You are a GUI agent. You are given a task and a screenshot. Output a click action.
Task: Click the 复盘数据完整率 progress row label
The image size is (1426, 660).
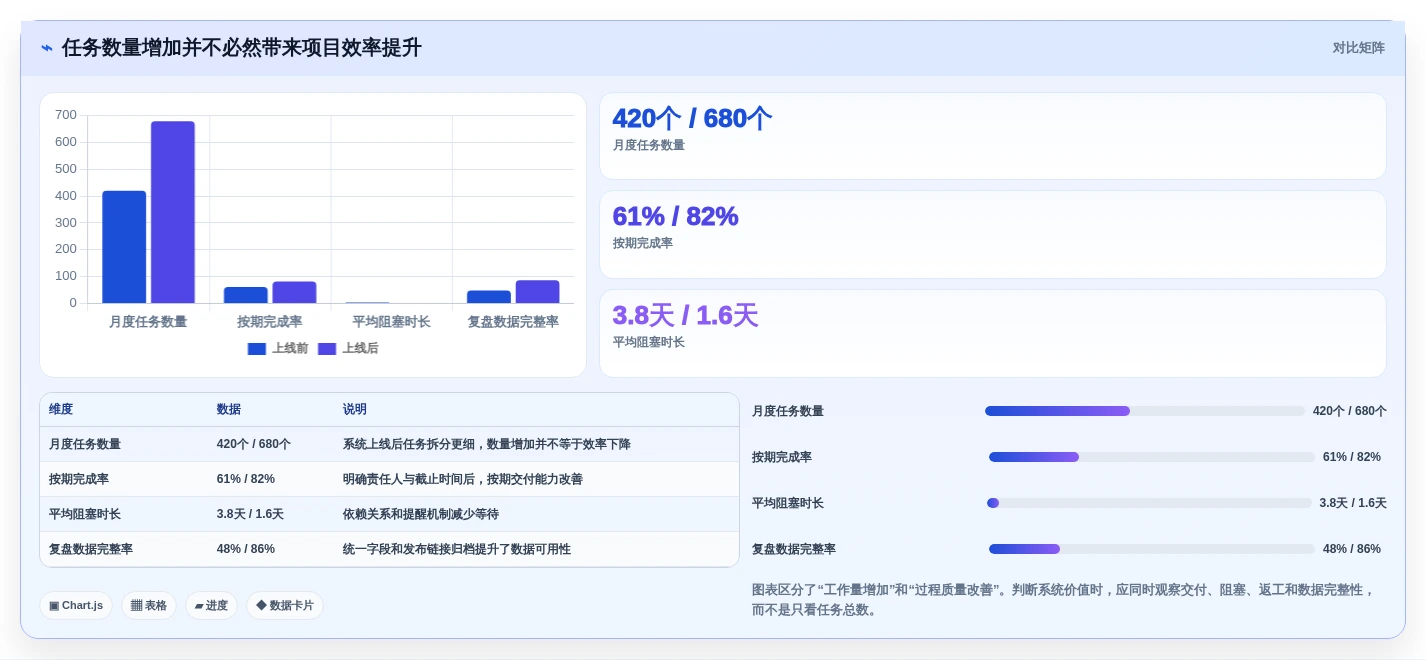coord(794,549)
